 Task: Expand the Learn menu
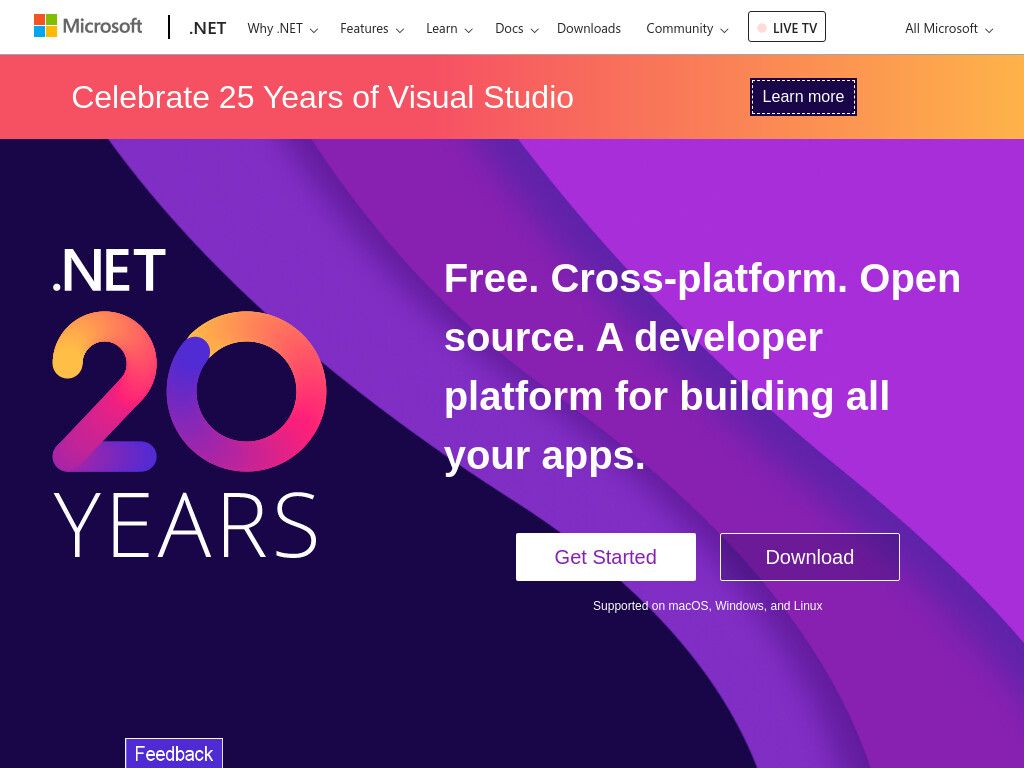[449, 29]
